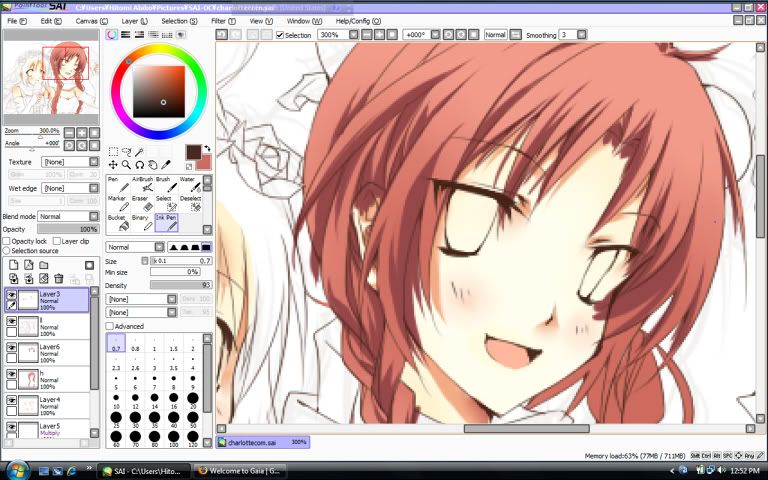Pick brush size 20 preset

tap(192, 400)
